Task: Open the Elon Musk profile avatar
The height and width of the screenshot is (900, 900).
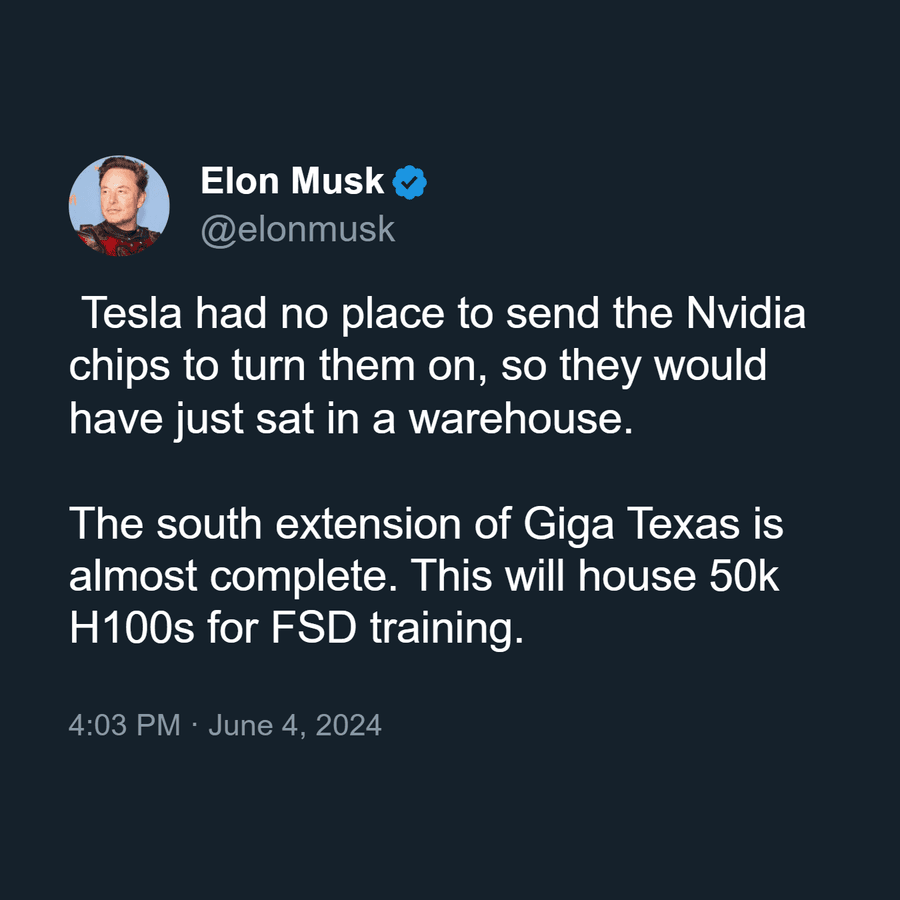Action: pos(119,205)
